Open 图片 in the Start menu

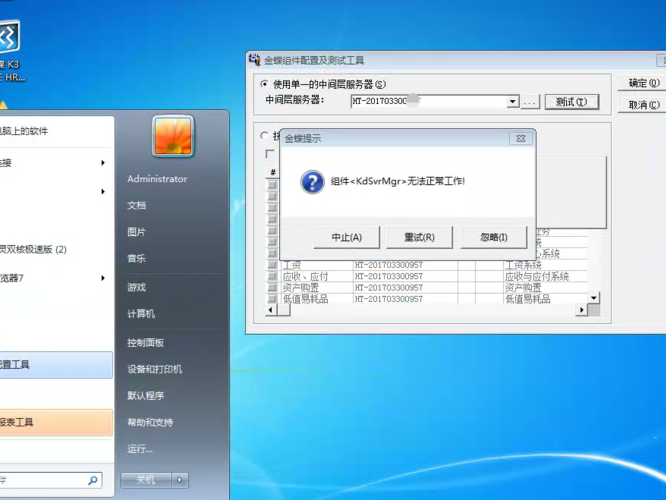coord(137,232)
